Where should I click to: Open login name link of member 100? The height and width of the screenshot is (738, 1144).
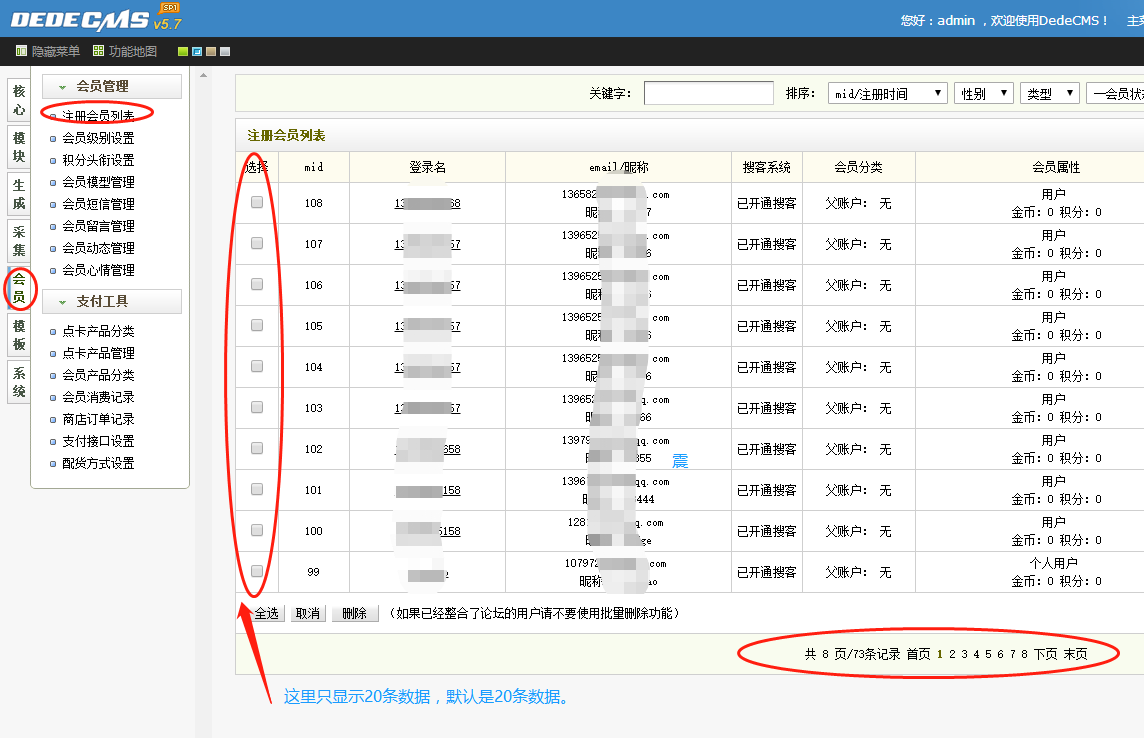pos(428,531)
